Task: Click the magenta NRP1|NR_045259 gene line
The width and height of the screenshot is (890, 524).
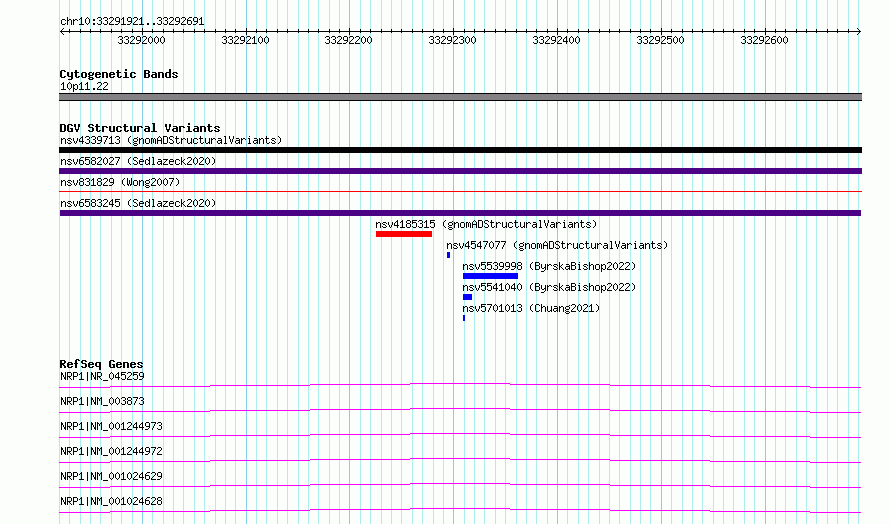Action: click(460, 386)
